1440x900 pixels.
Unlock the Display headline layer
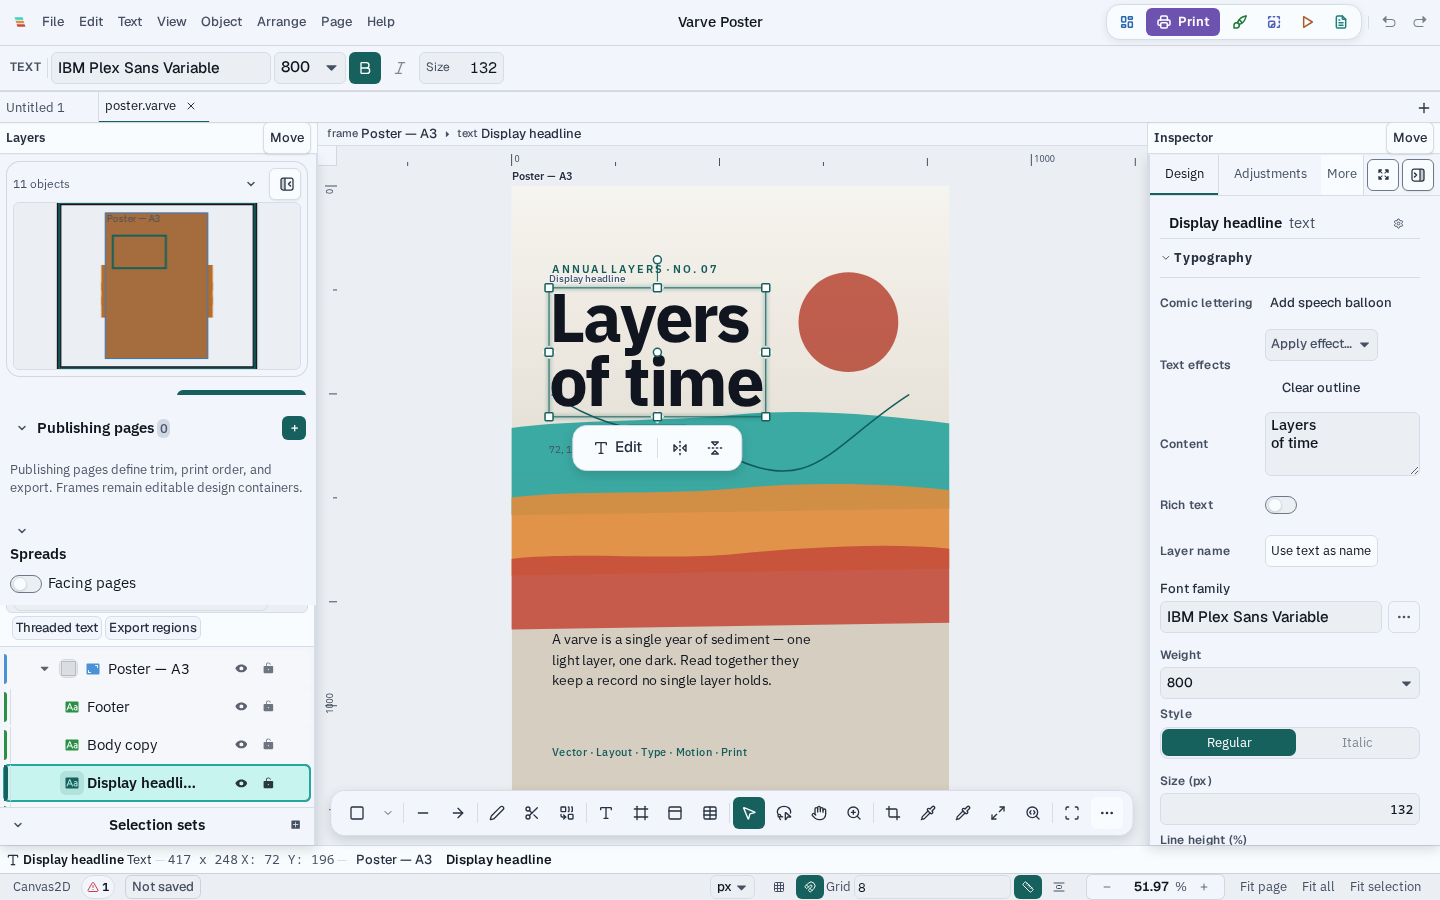click(268, 783)
